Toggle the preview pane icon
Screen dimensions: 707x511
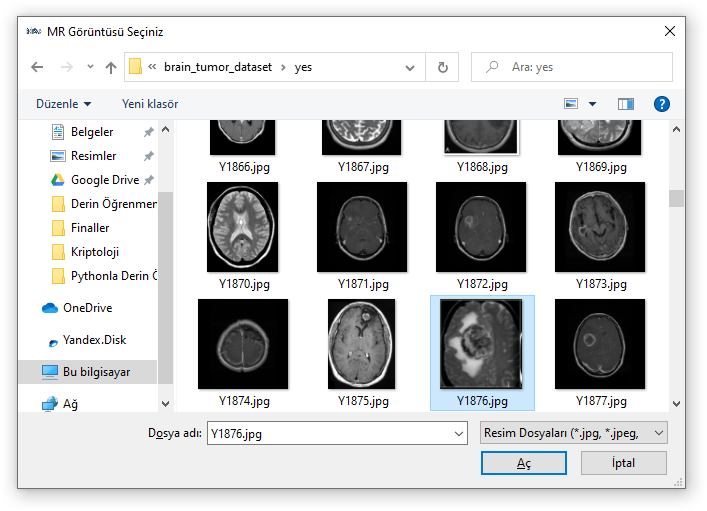tap(625, 104)
